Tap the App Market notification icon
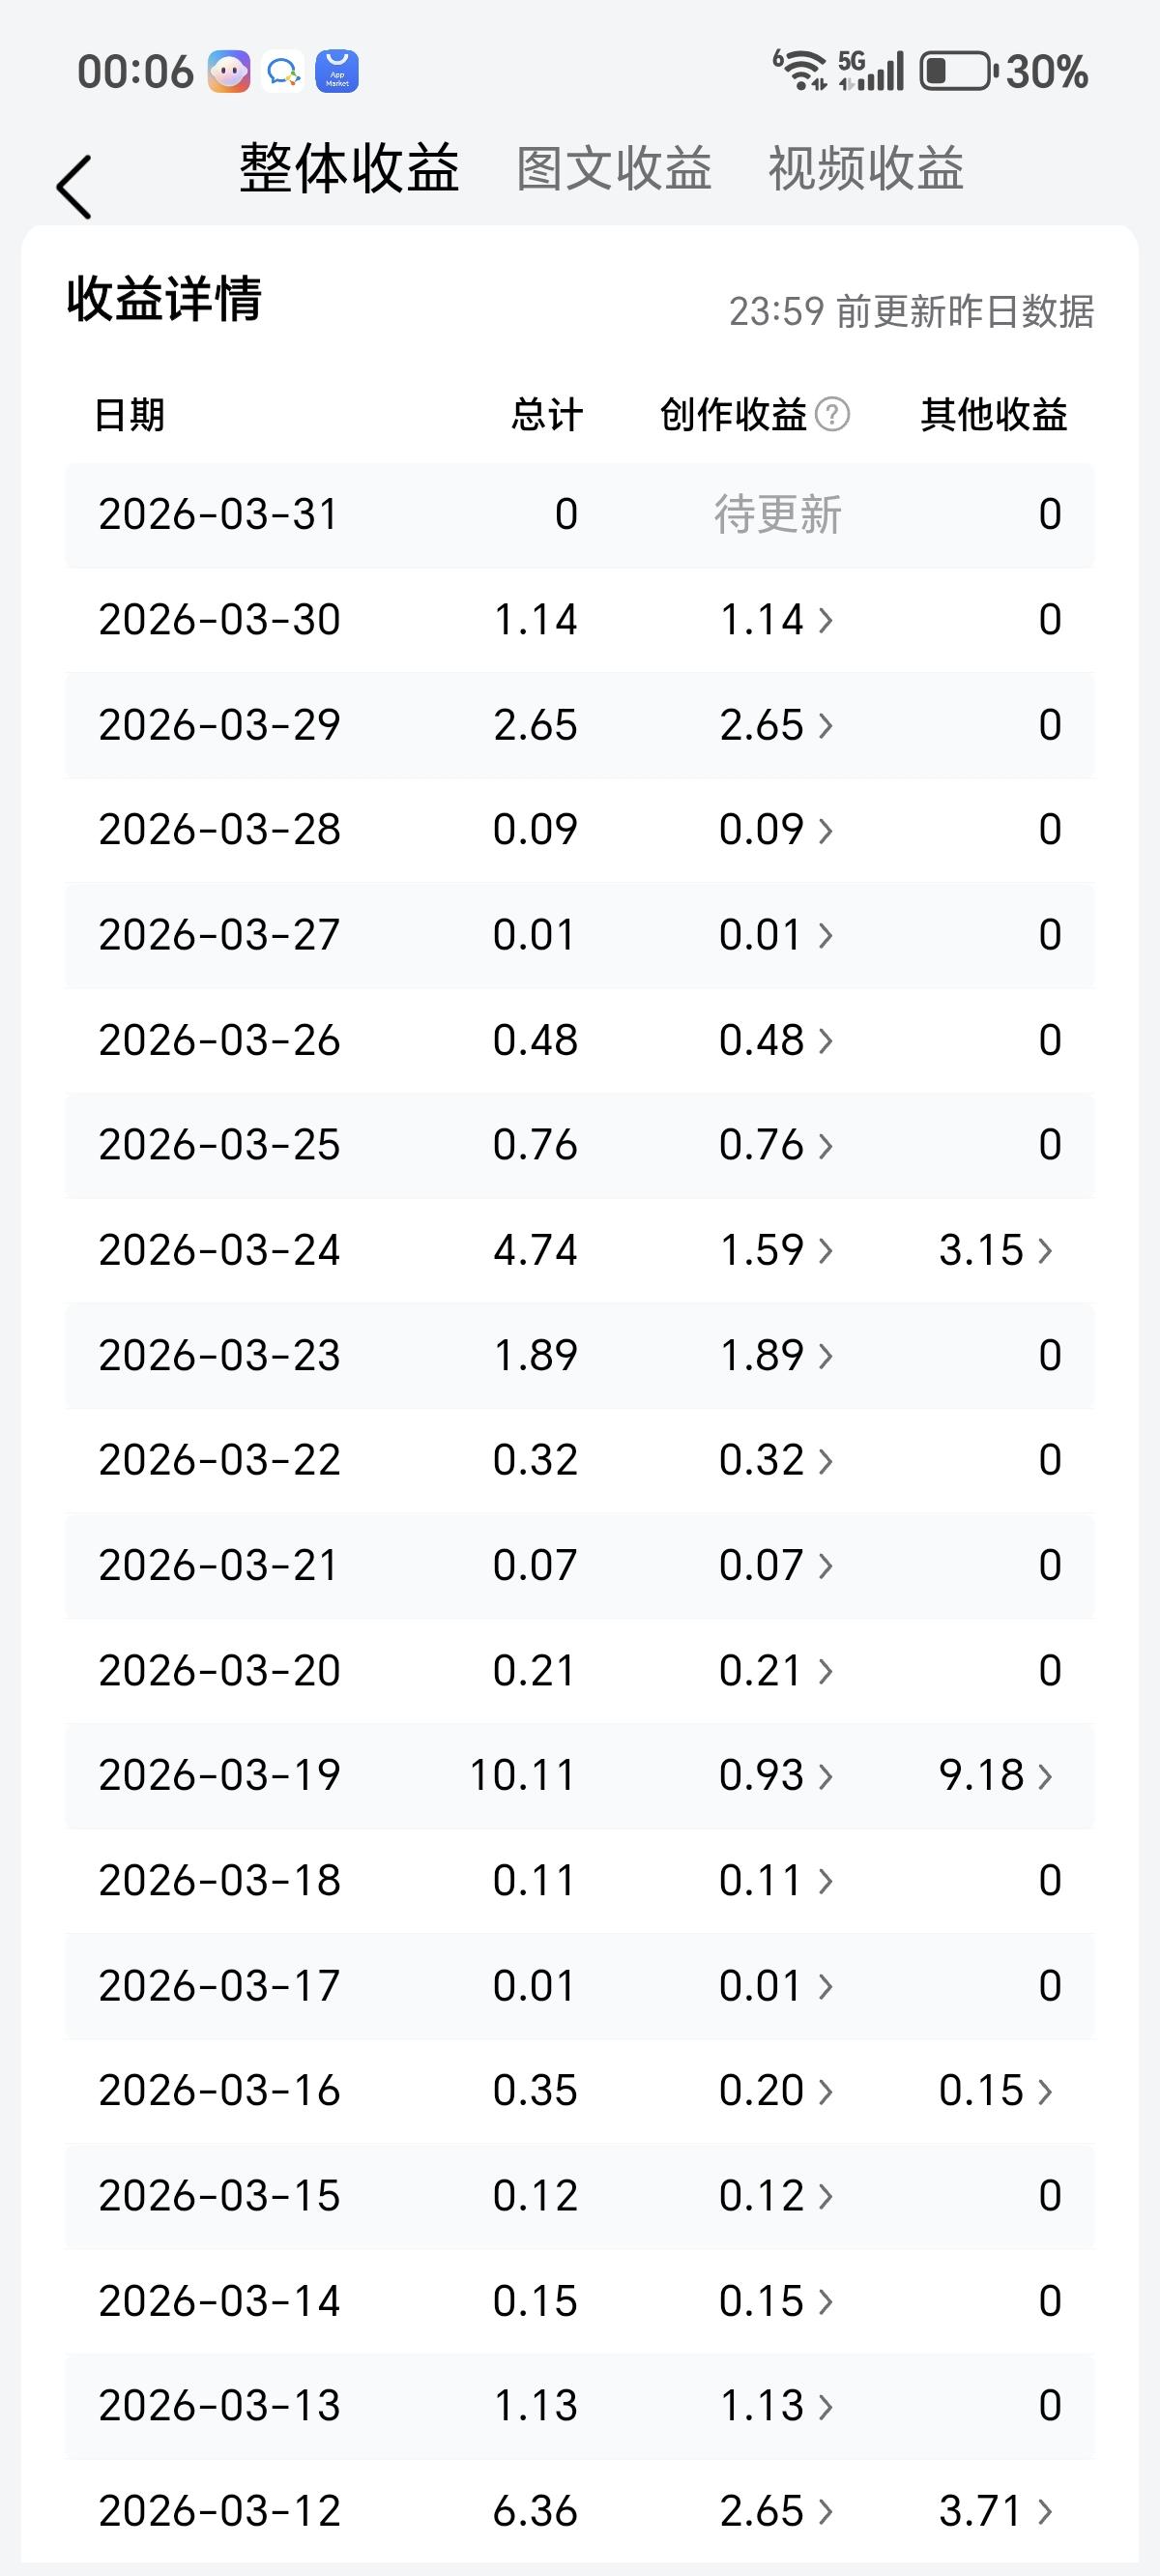Viewport: 1160px width, 2576px height. pyautogui.click(x=337, y=72)
